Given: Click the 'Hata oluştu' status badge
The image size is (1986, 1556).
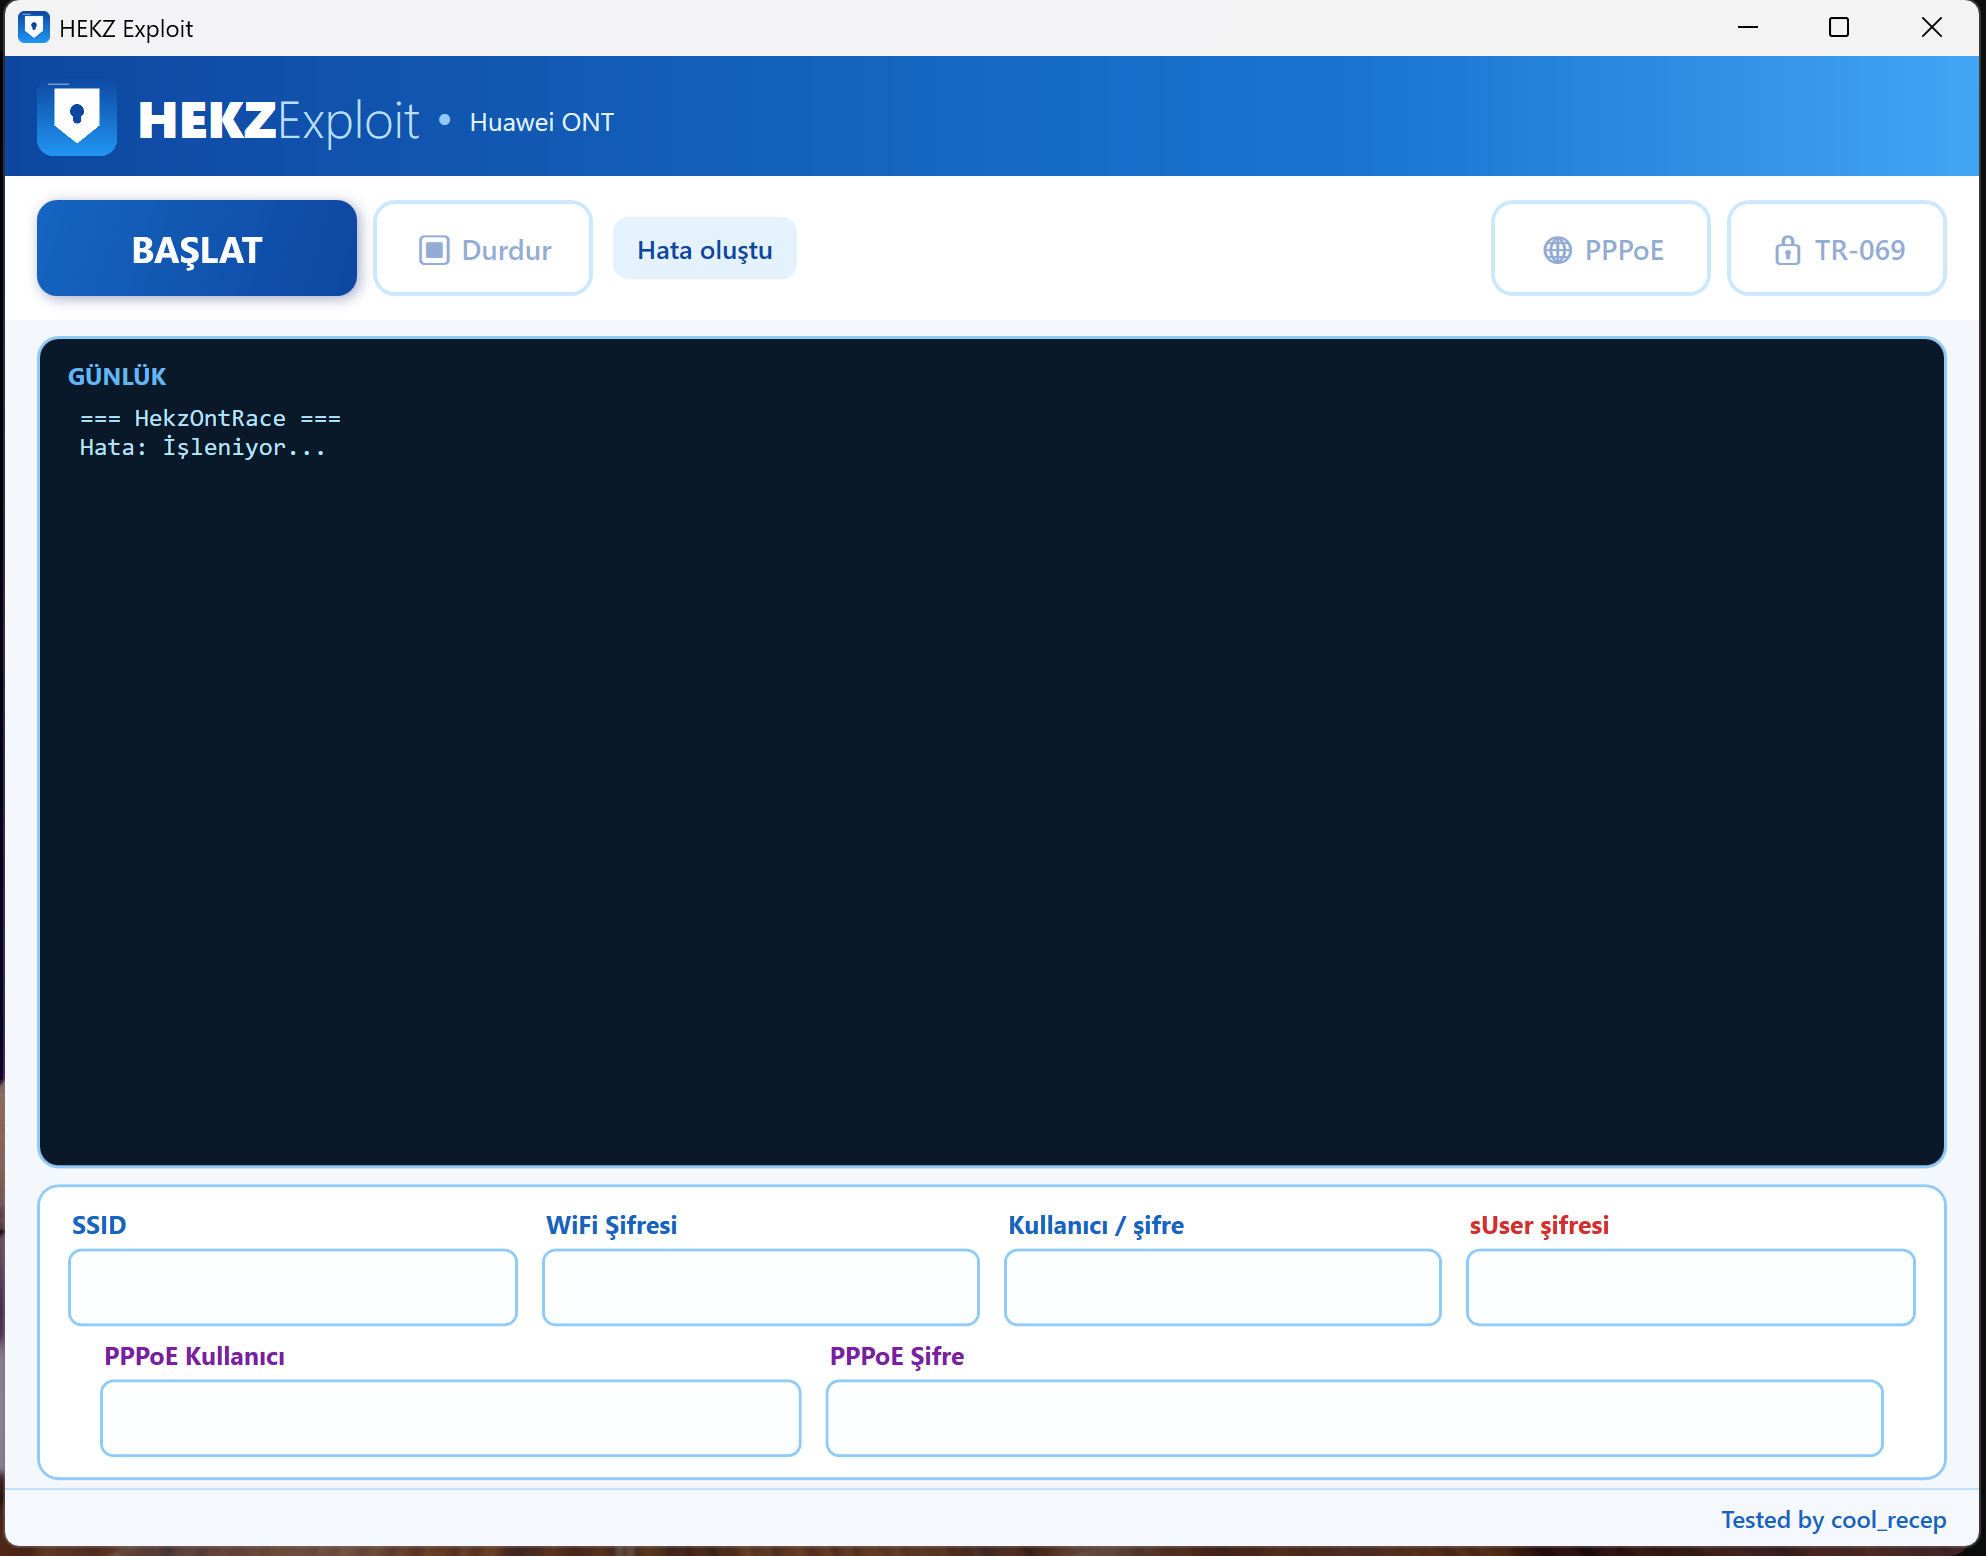Looking at the screenshot, I should pos(705,249).
